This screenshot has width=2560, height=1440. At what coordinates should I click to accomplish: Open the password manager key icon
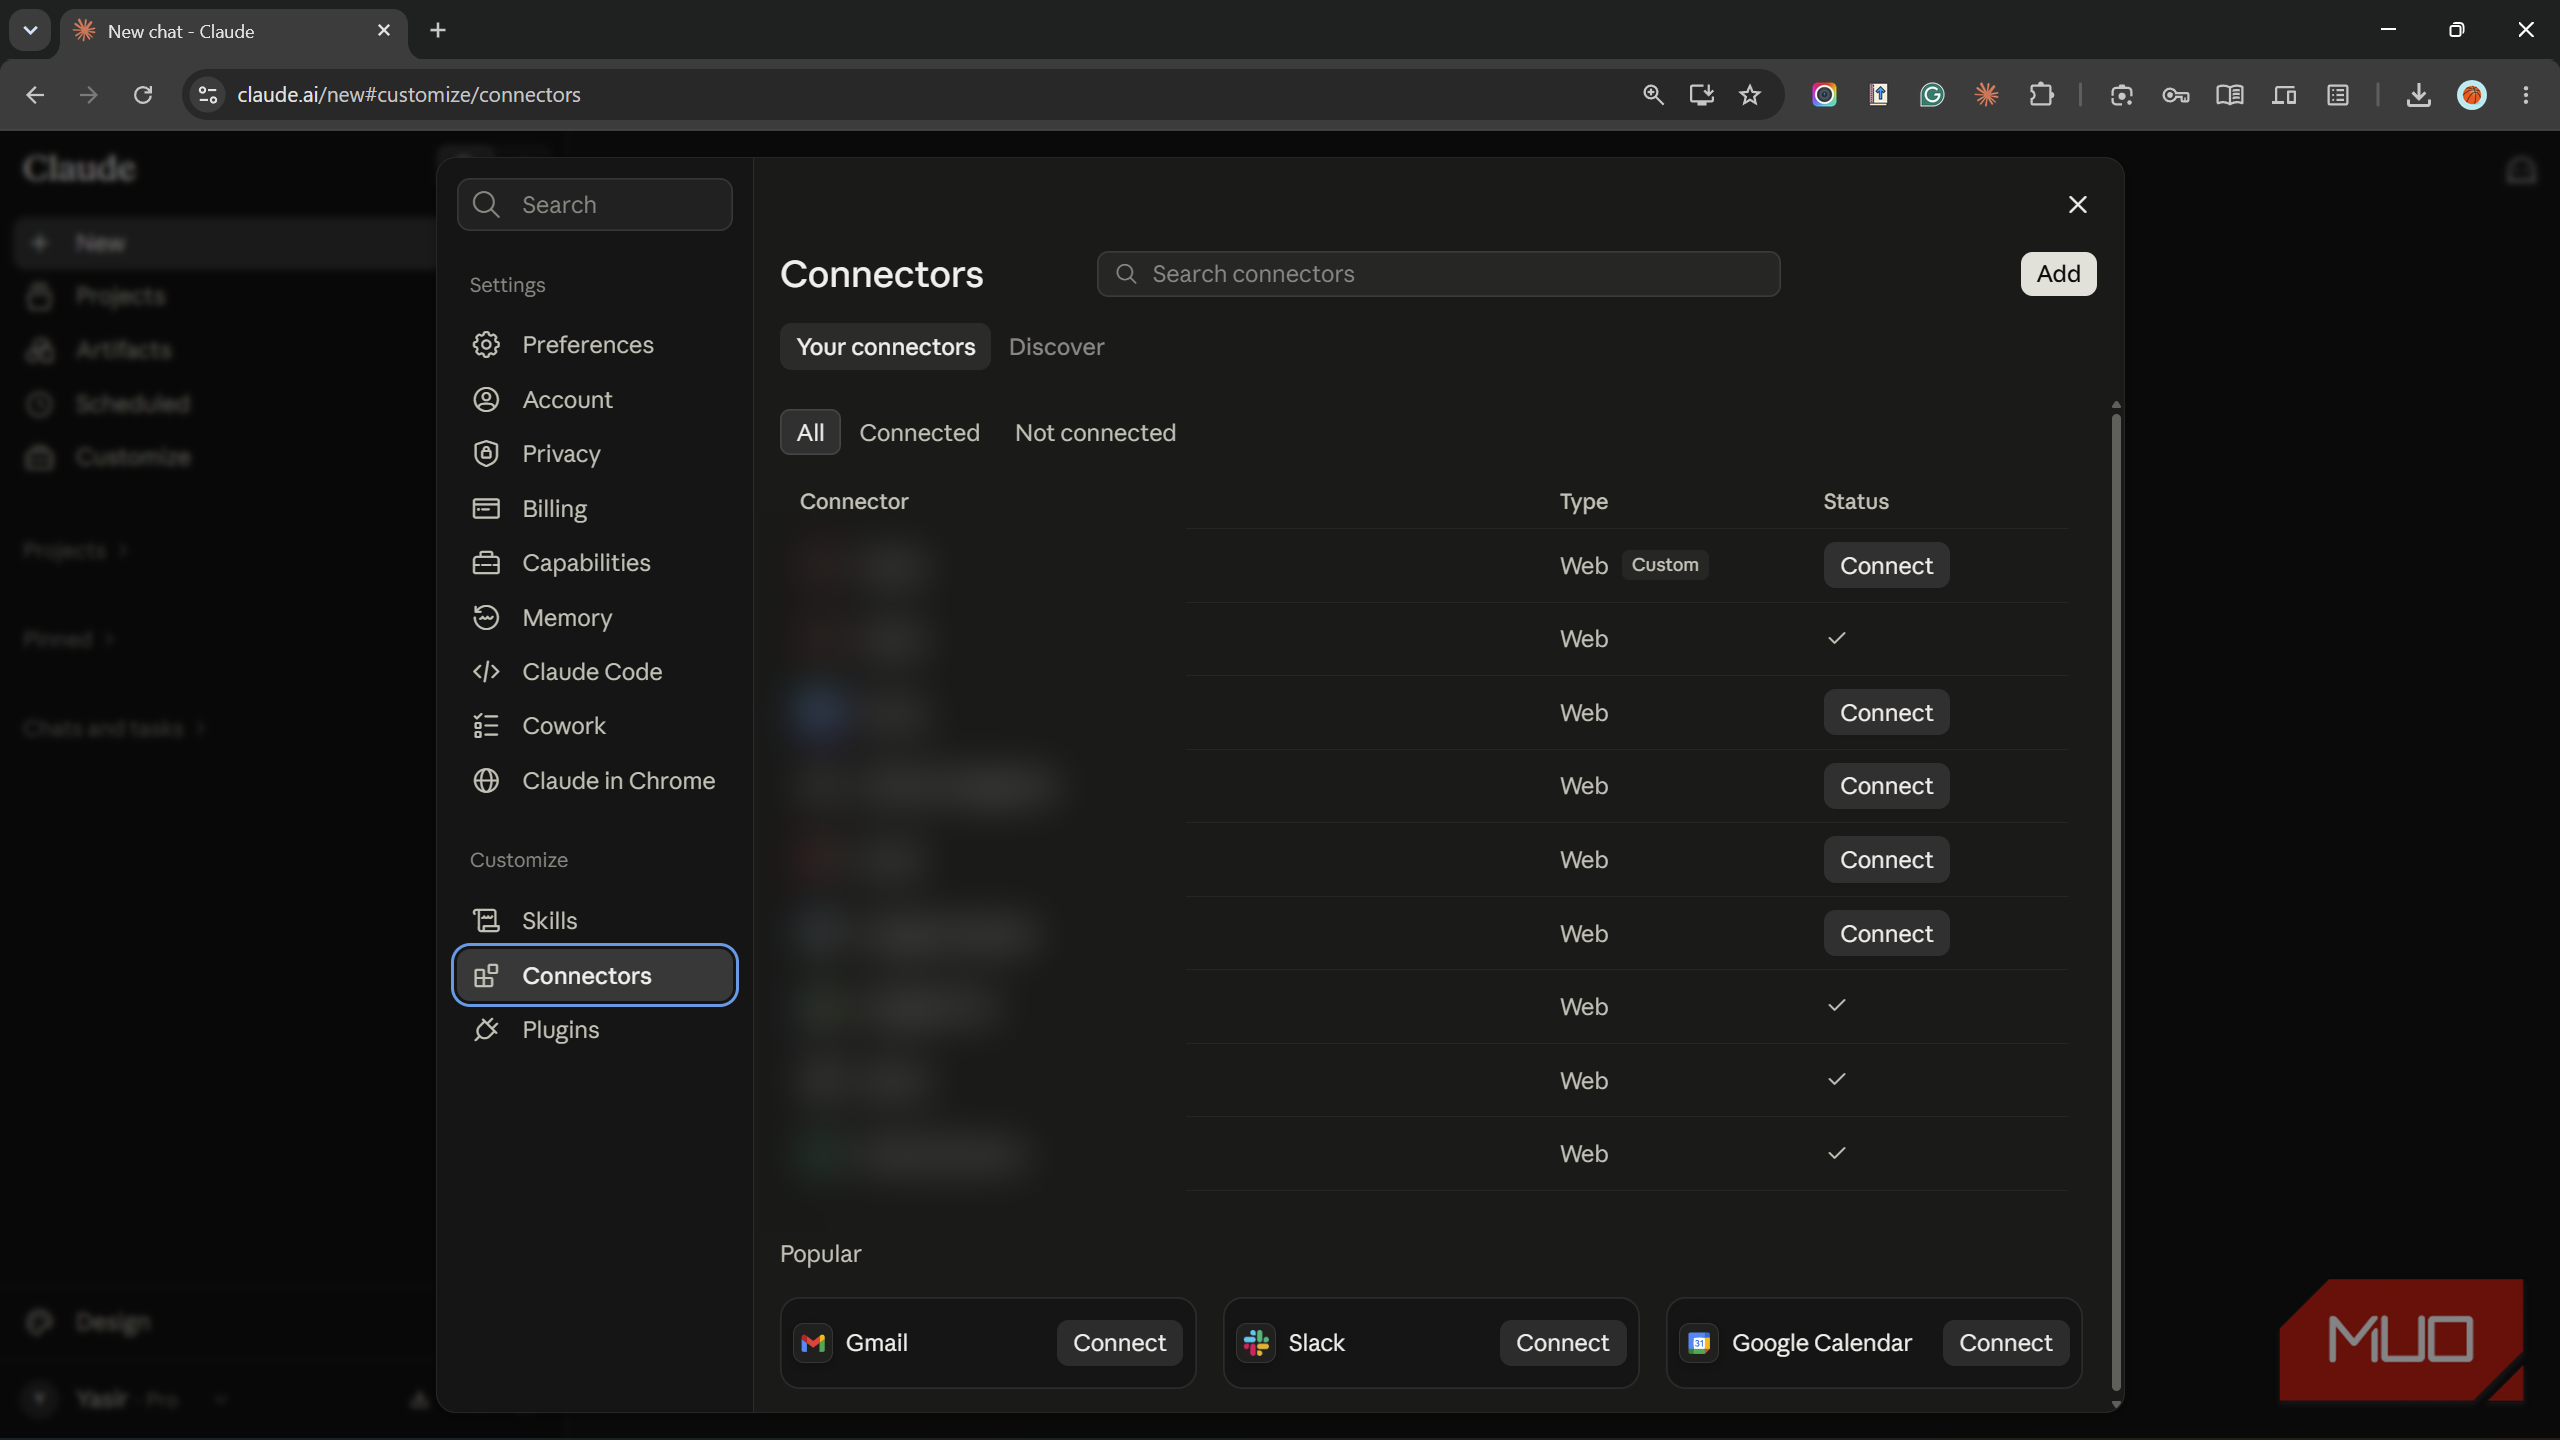click(2175, 95)
